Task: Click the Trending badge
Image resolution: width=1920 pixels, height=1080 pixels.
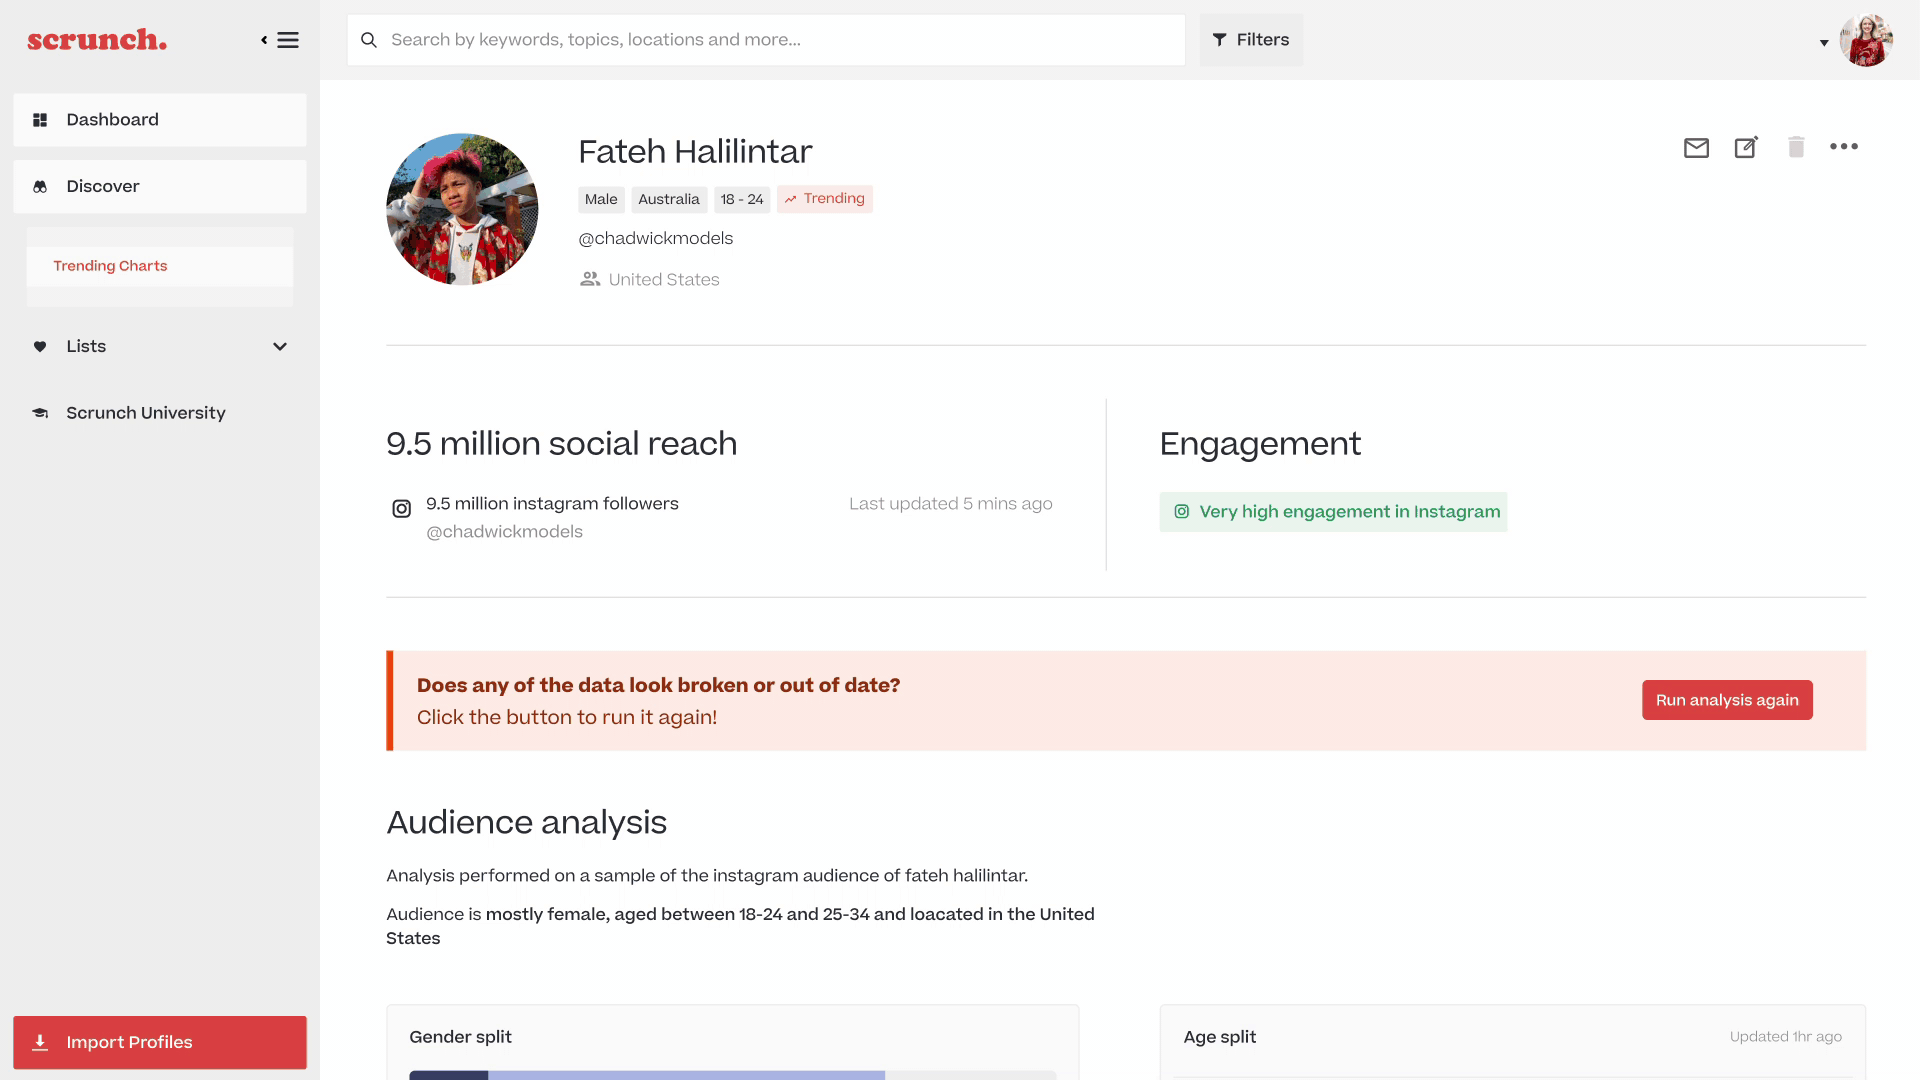Action: (x=825, y=199)
